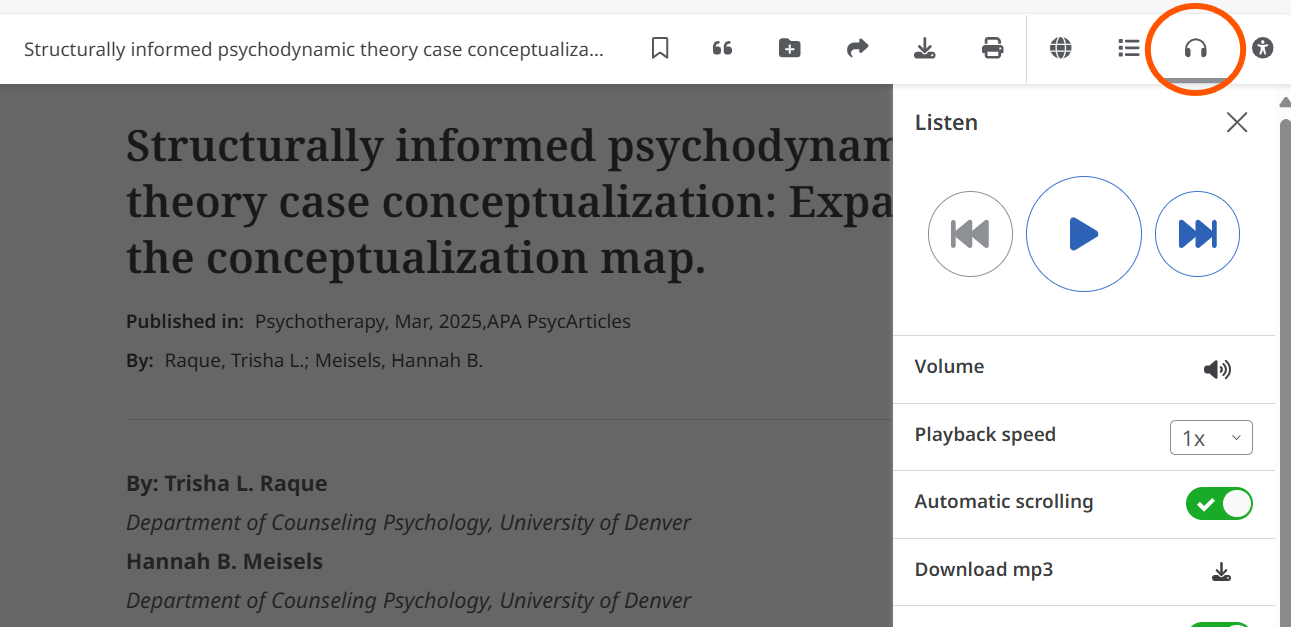Open the Playback speed dropdown

pyautogui.click(x=1211, y=437)
